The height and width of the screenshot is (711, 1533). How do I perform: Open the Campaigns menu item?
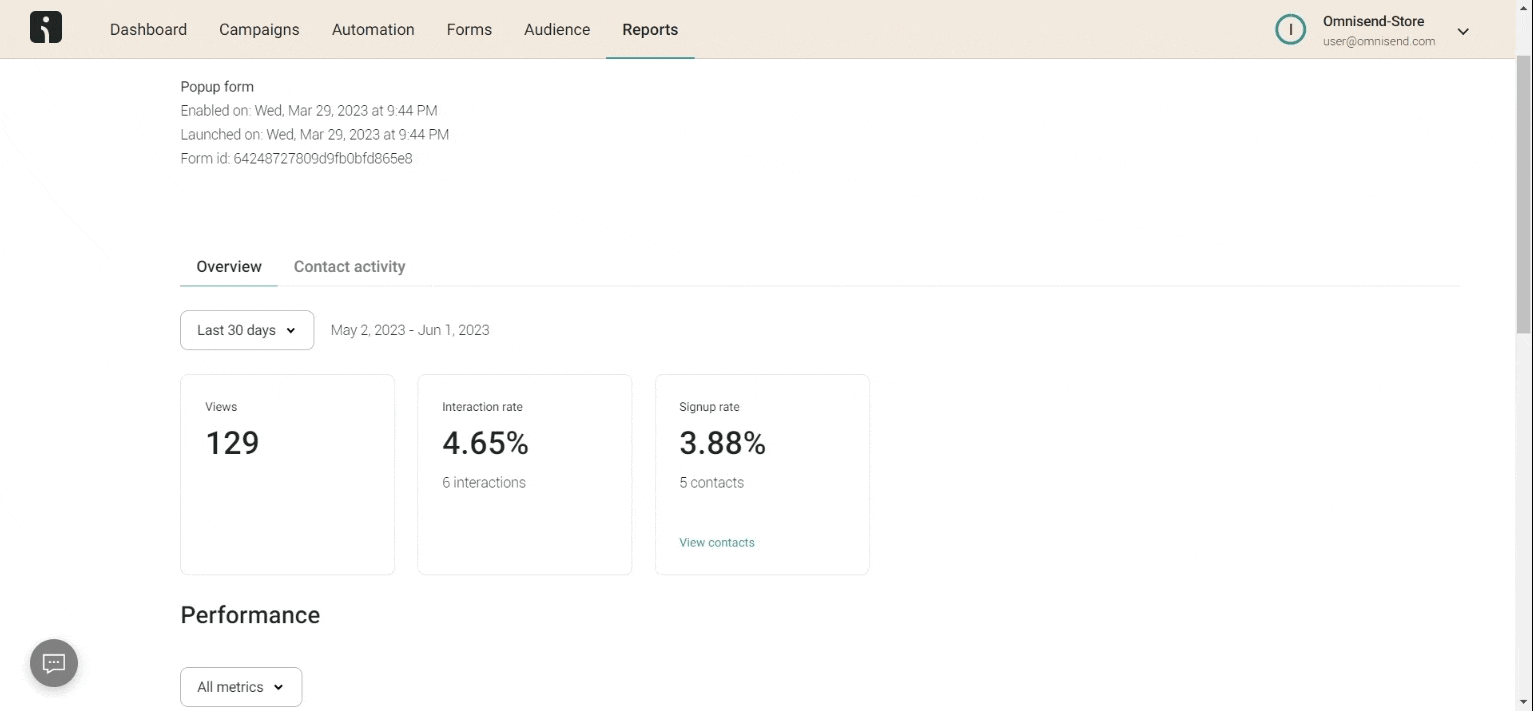pyautogui.click(x=259, y=30)
